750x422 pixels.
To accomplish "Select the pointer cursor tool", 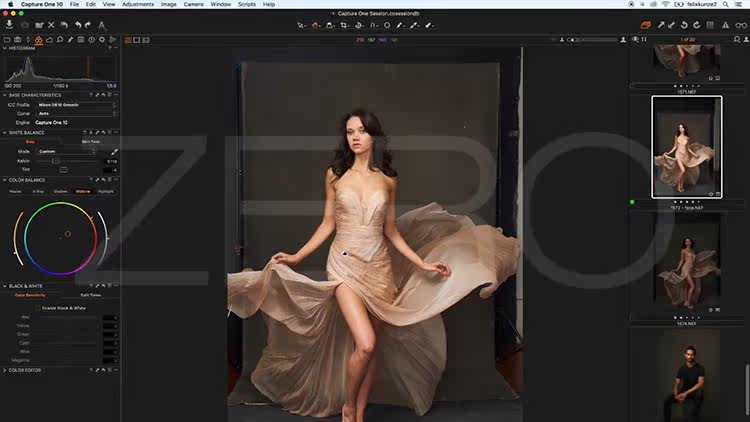I will coord(300,25).
